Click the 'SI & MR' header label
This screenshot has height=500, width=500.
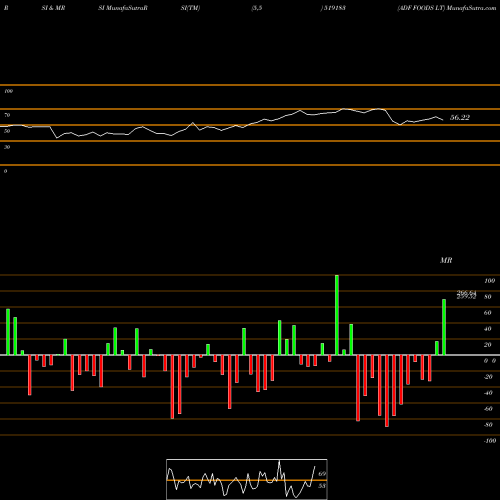pyautogui.click(x=53, y=8)
